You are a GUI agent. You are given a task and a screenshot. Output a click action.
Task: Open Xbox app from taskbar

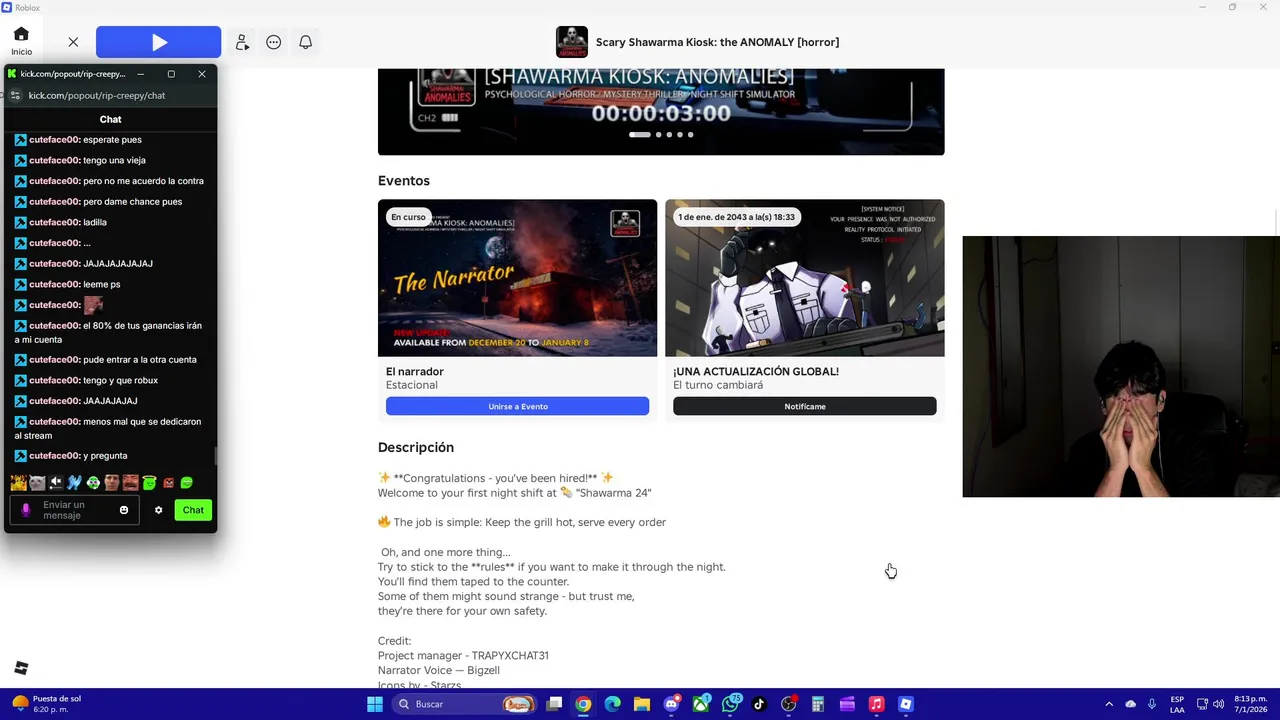pos(700,704)
